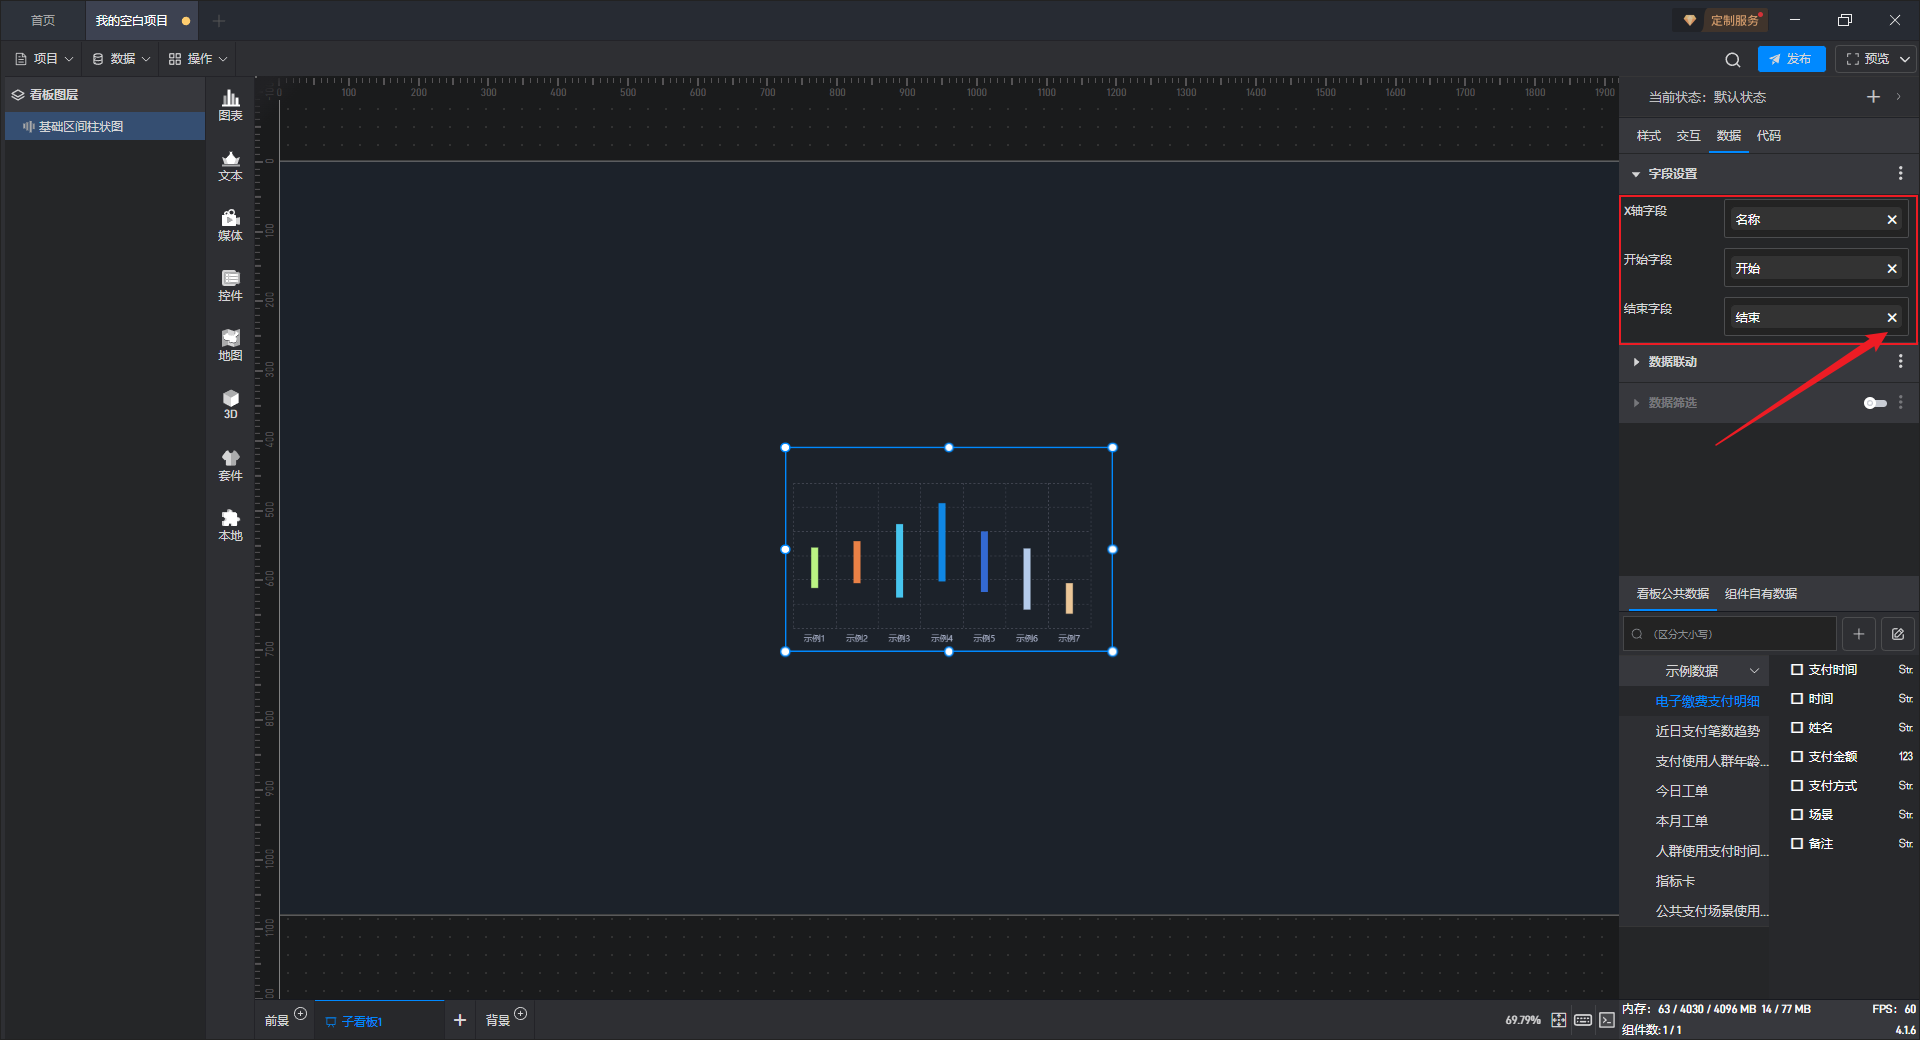Select the bar chart on the canvas
This screenshot has height=1040, width=1920.
point(948,549)
